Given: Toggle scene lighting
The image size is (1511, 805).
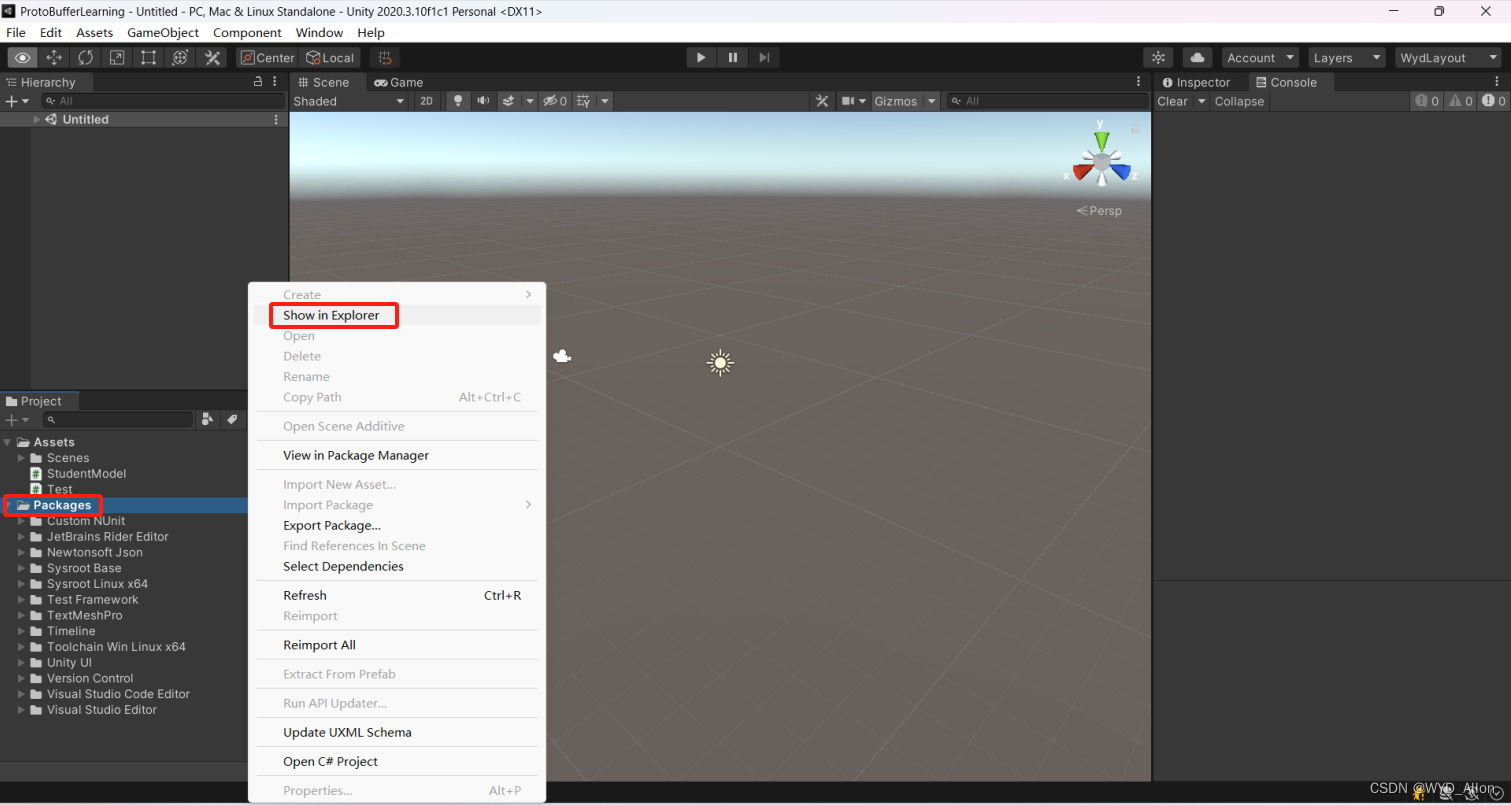Looking at the screenshot, I should coord(457,101).
